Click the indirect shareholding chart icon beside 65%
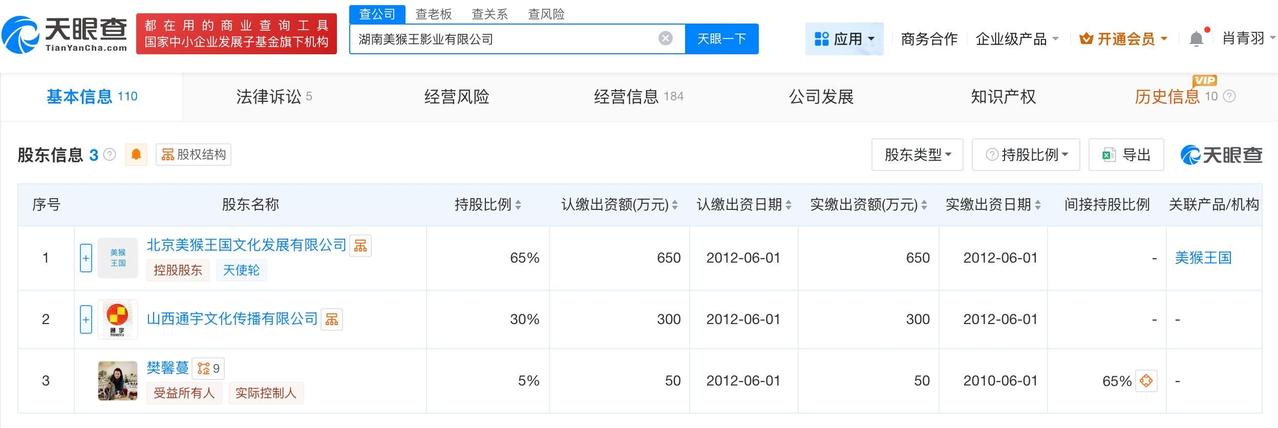This screenshot has height=428, width=1278. coord(1147,381)
